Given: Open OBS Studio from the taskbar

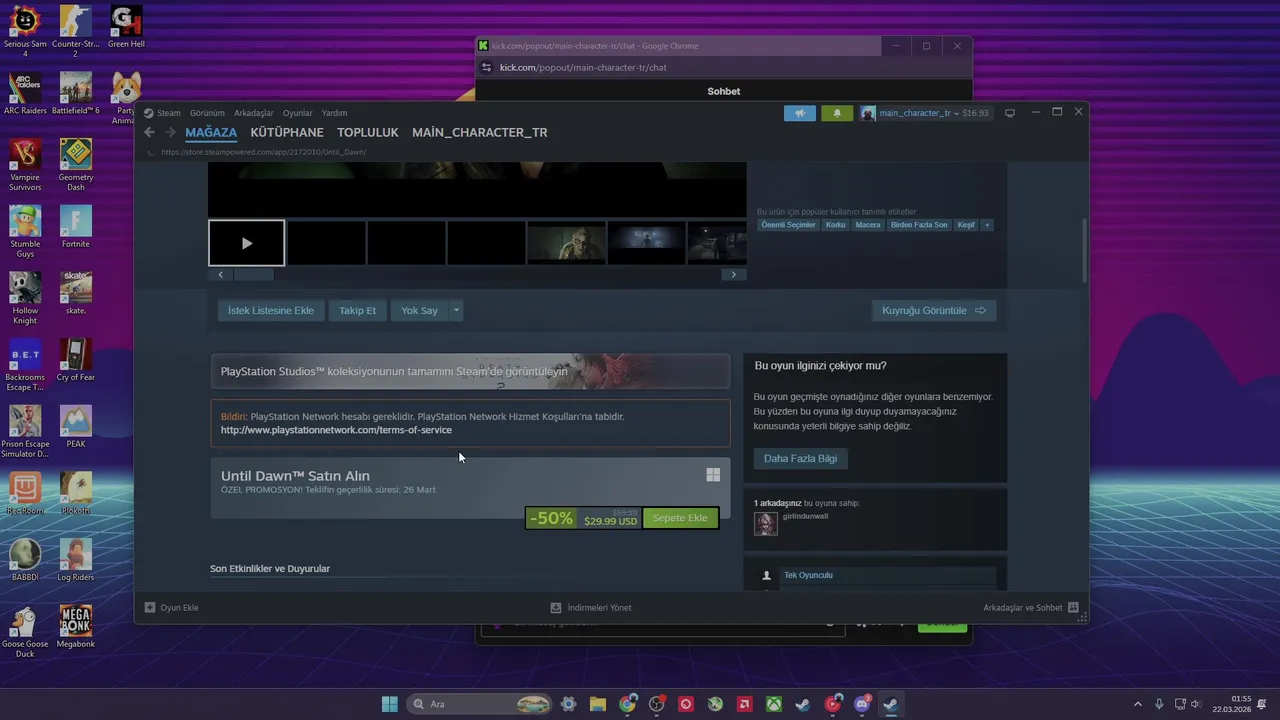Looking at the screenshot, I should point(656,704).
